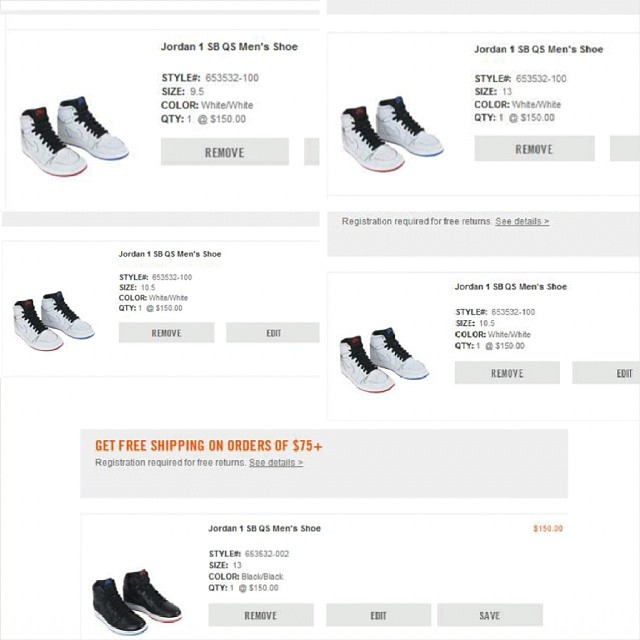This screenshot has width=640, height=640.
Task: Open See details link in upper right panel
Action: tap(522, 221)
